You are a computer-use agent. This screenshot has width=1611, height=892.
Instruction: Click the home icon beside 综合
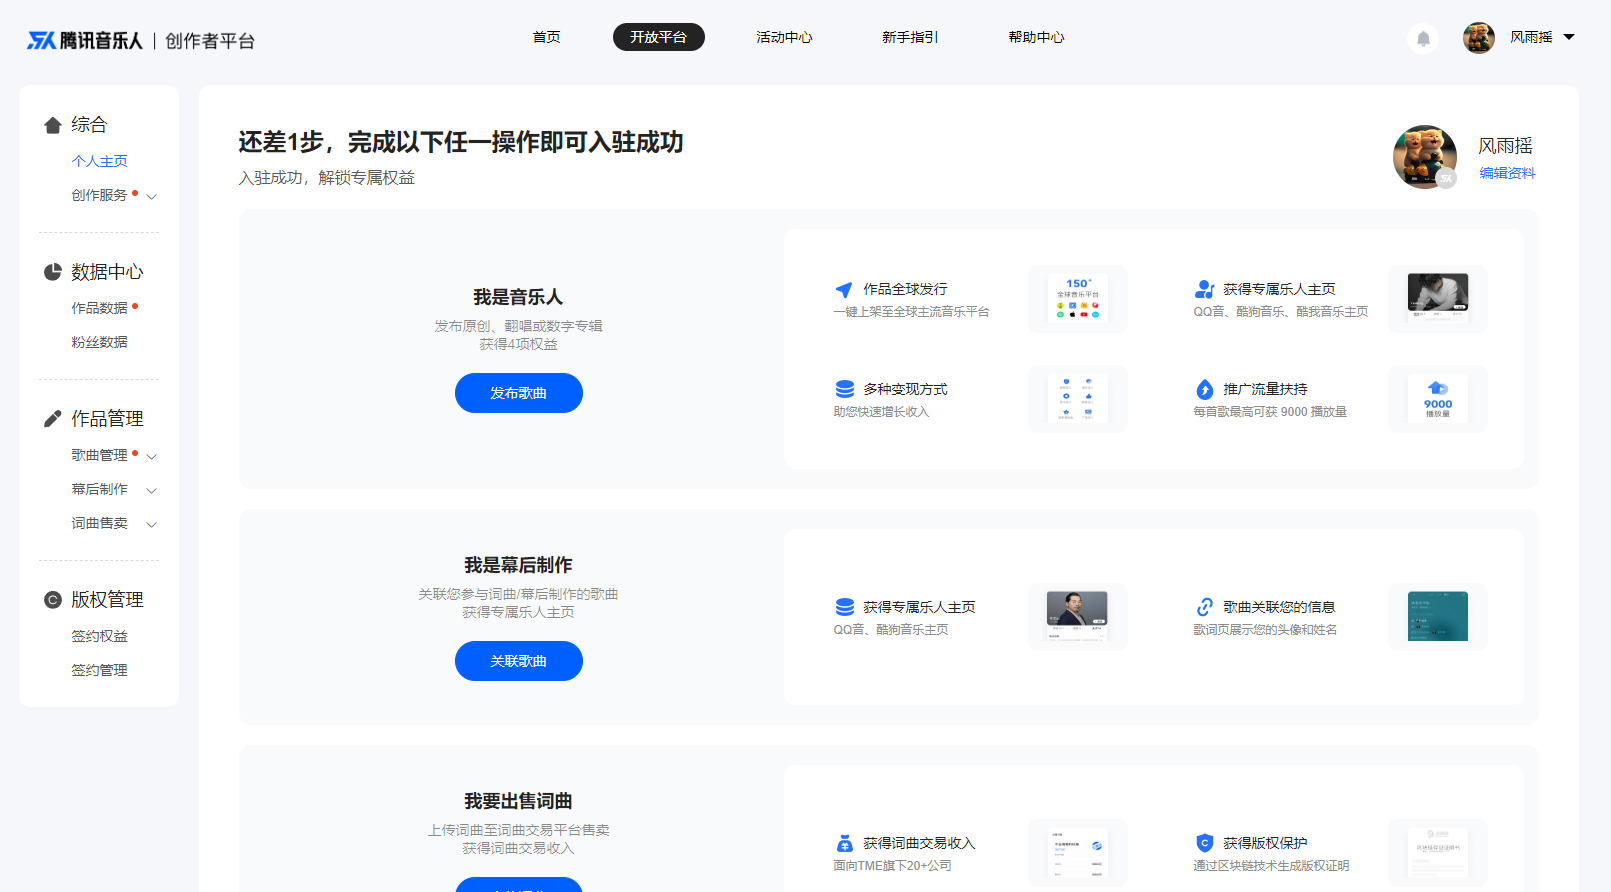[53, 125]
